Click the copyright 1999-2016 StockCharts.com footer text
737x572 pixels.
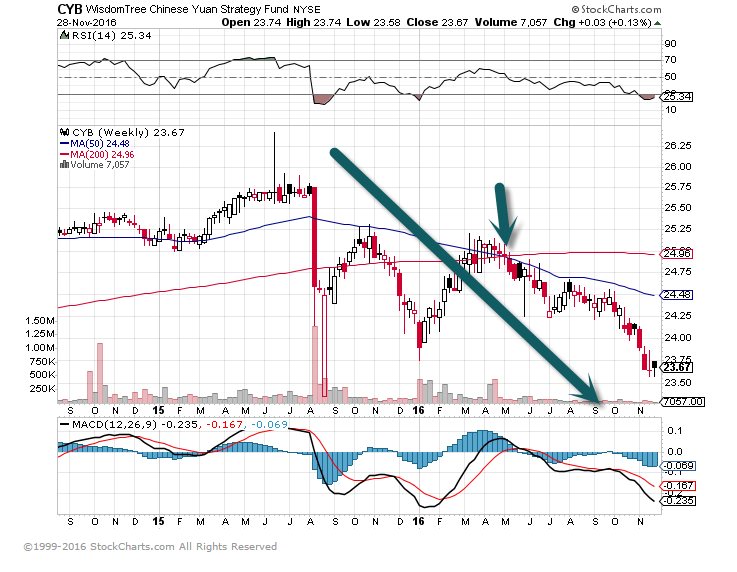(150, 547)
